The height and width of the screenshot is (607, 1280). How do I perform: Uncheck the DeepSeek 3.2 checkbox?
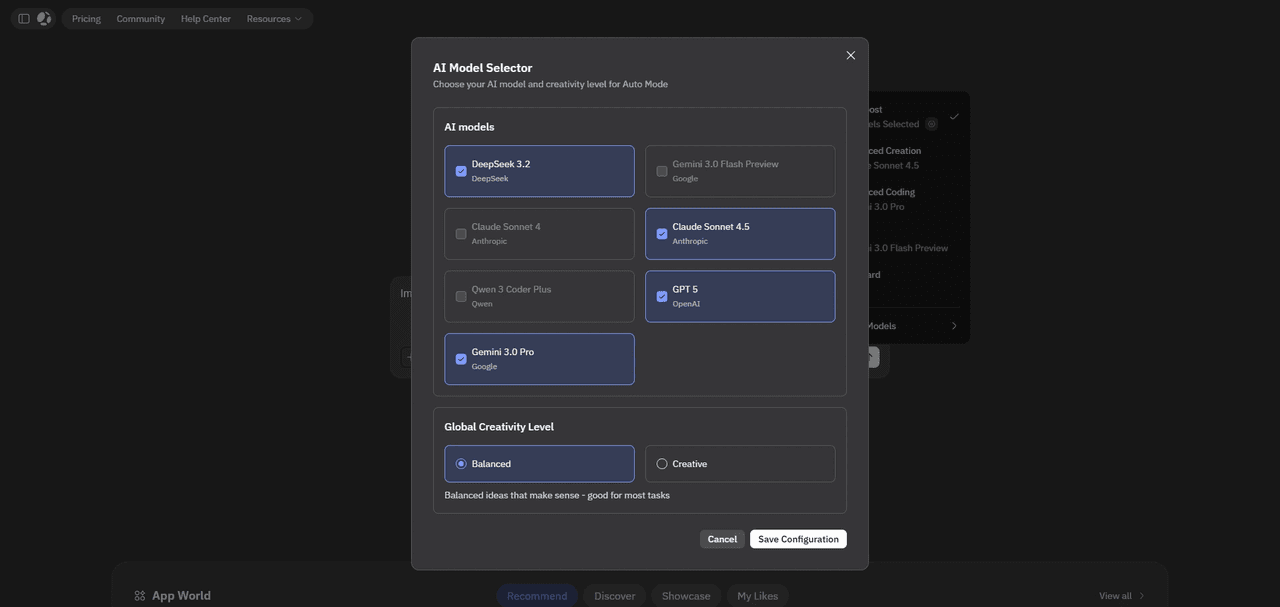pyautogui.click(x=461, y=171)
